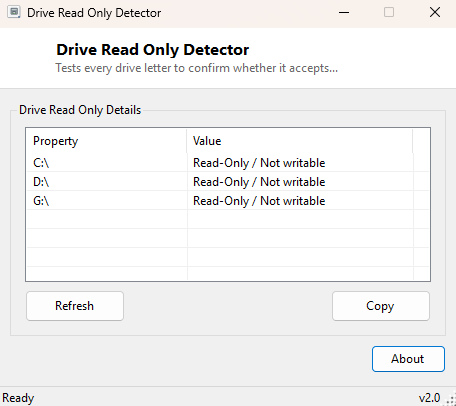Click the app icon in title bar
This screenshot has height=406, width=456.
14,13
